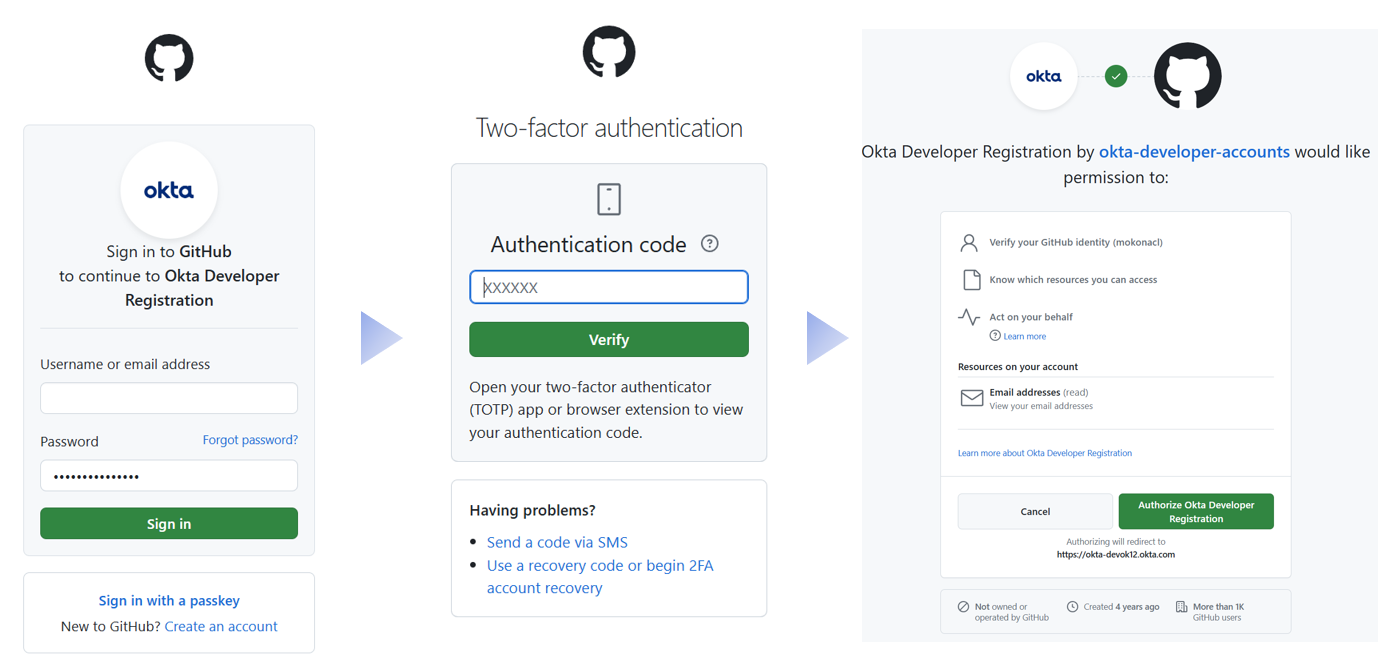Click the smartphone icon above the authentication code field
Viewport: 1379px width, 669px height.
608,199
